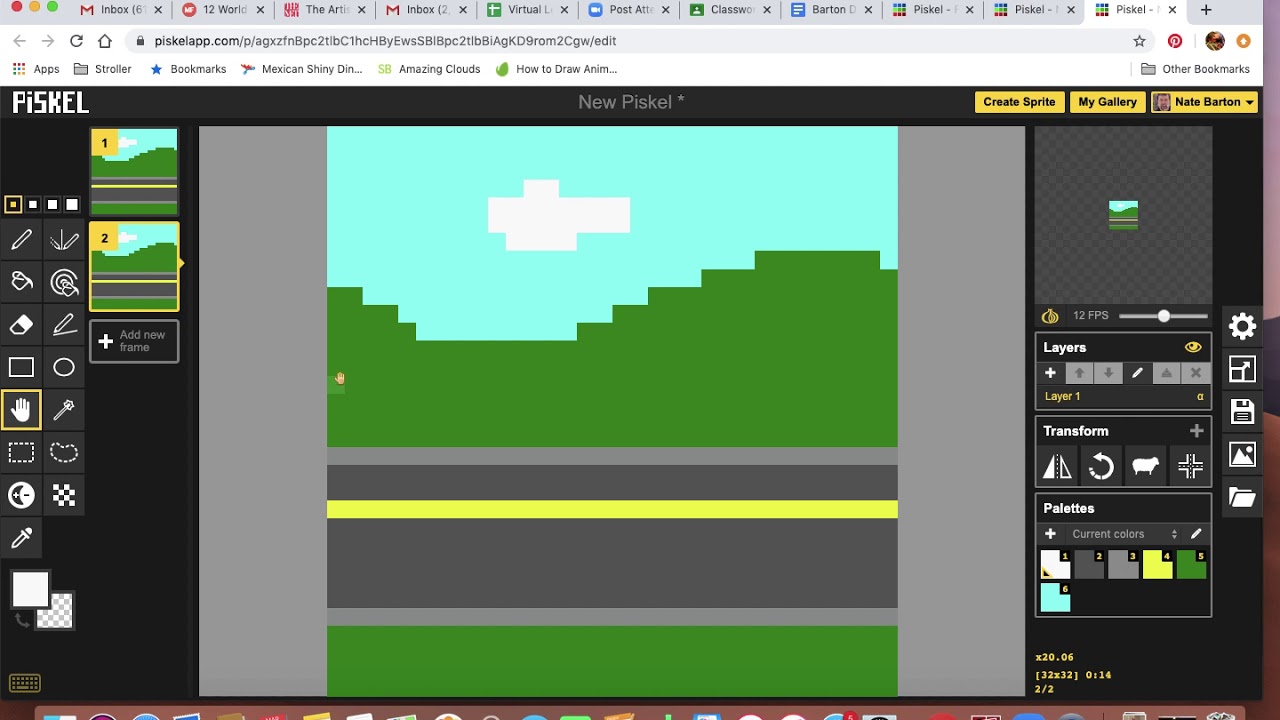The width and height of the screenshot is (1280, 720).
Task: Open the Export image panel
Action: coord(1242,455)
